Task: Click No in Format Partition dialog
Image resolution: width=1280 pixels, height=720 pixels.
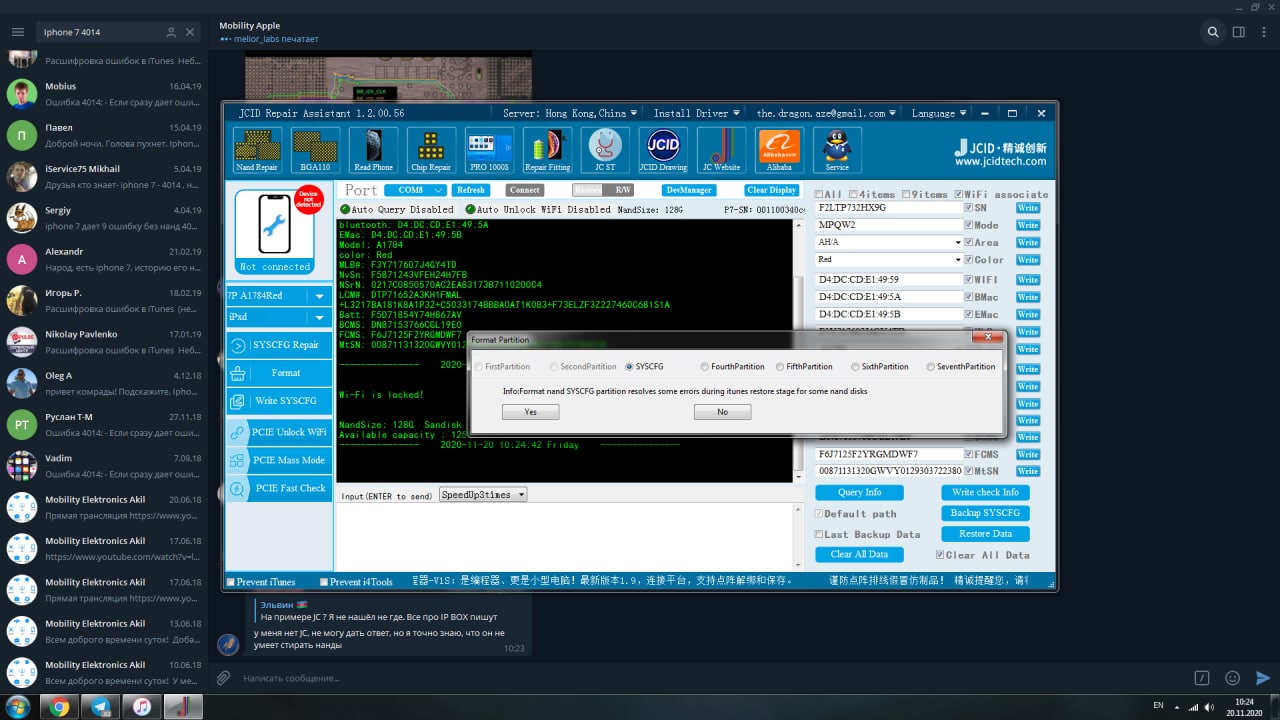Action: pyautogui.click(x=722, y=412)
